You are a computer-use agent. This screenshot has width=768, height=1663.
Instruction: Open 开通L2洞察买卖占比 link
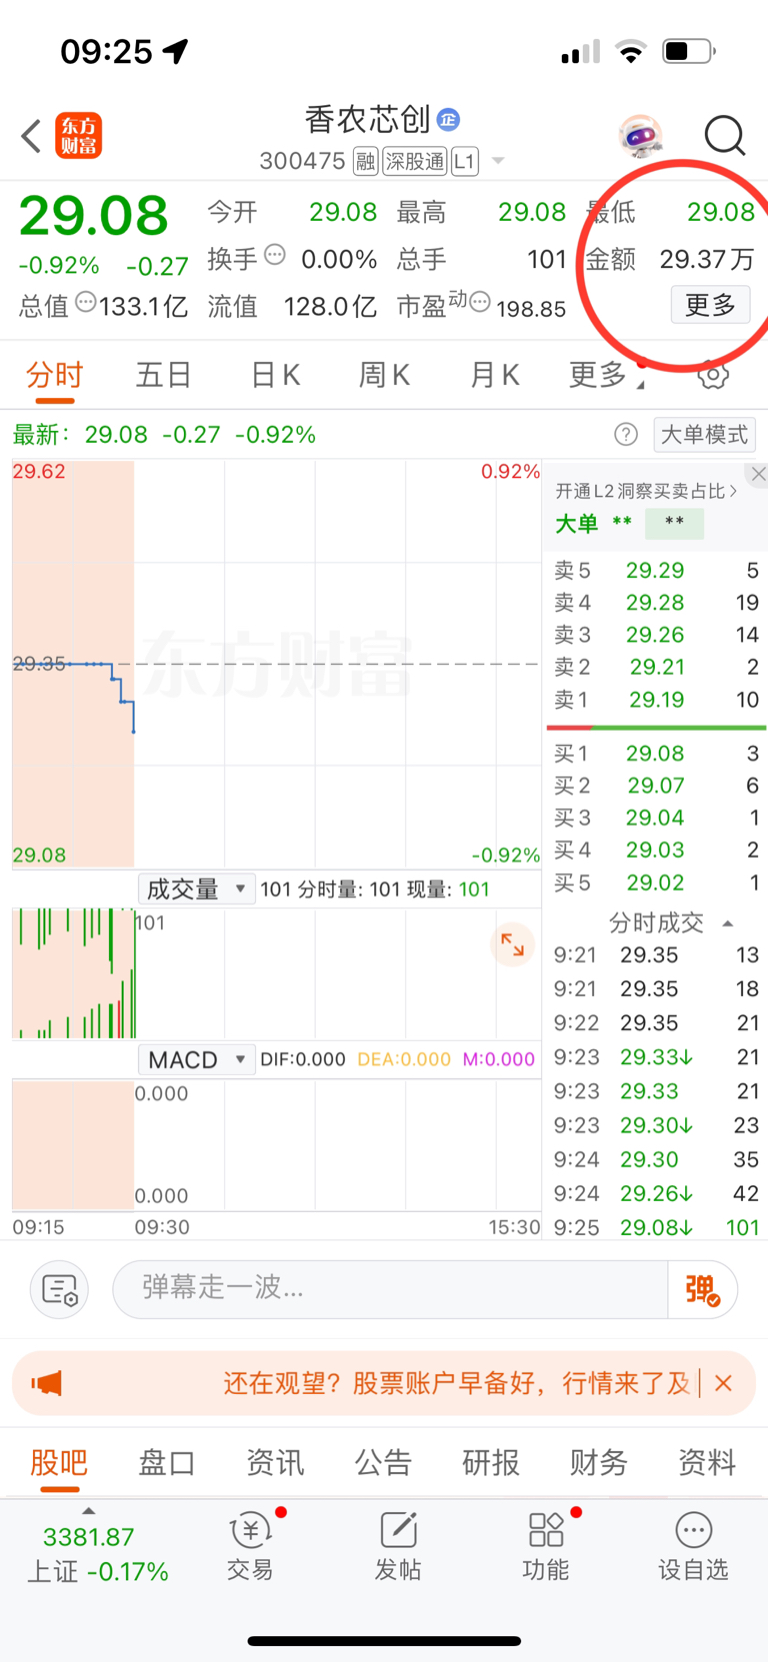point(646,491)
